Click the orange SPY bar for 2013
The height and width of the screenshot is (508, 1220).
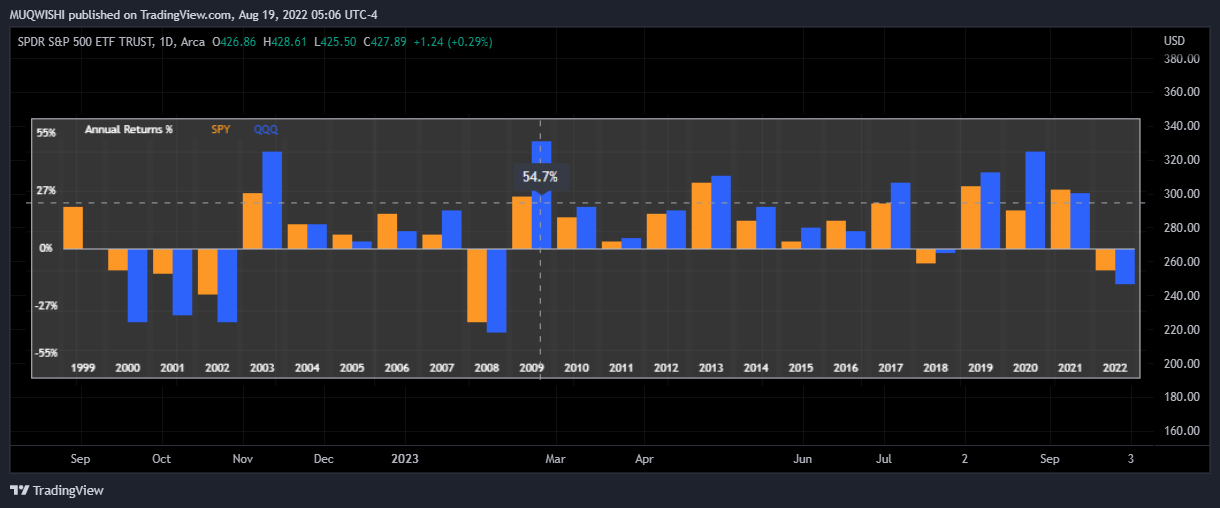[701, 215]
